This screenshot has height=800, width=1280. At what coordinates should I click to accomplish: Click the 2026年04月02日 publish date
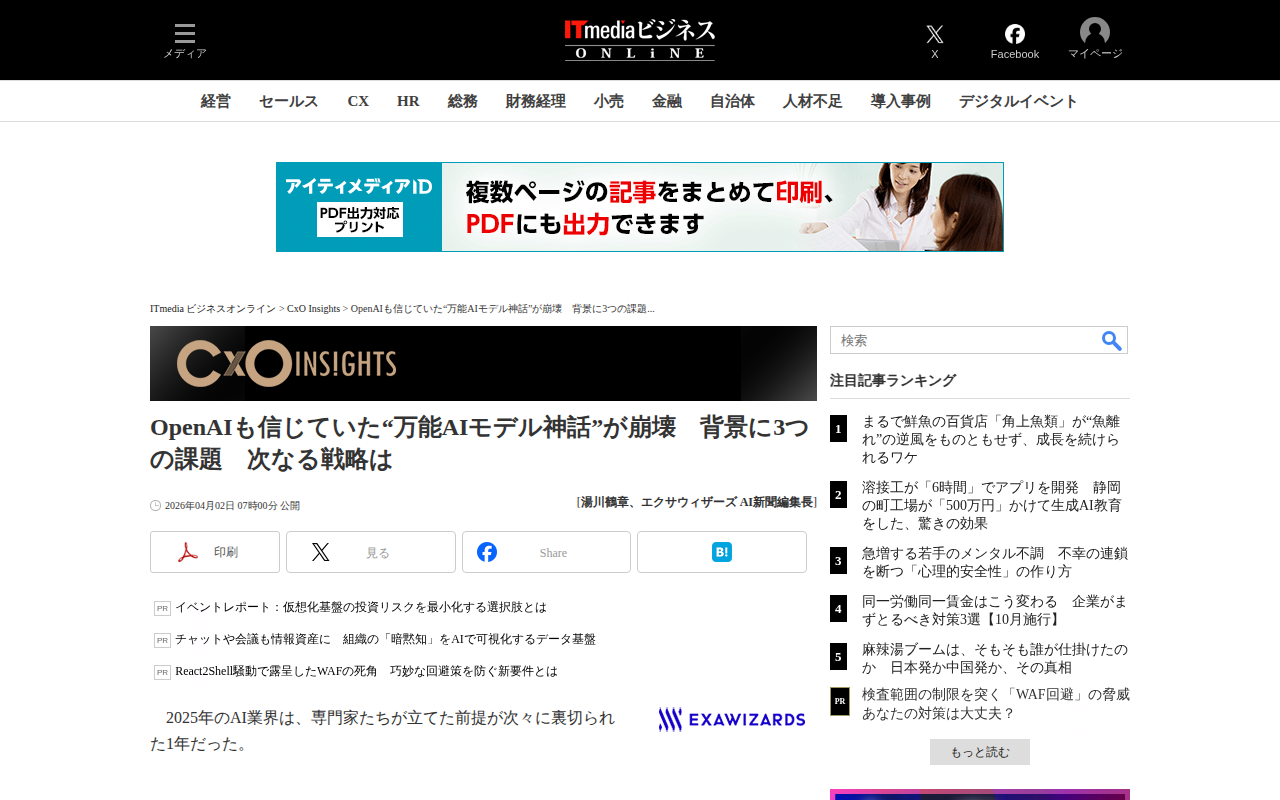pos(232,506)
